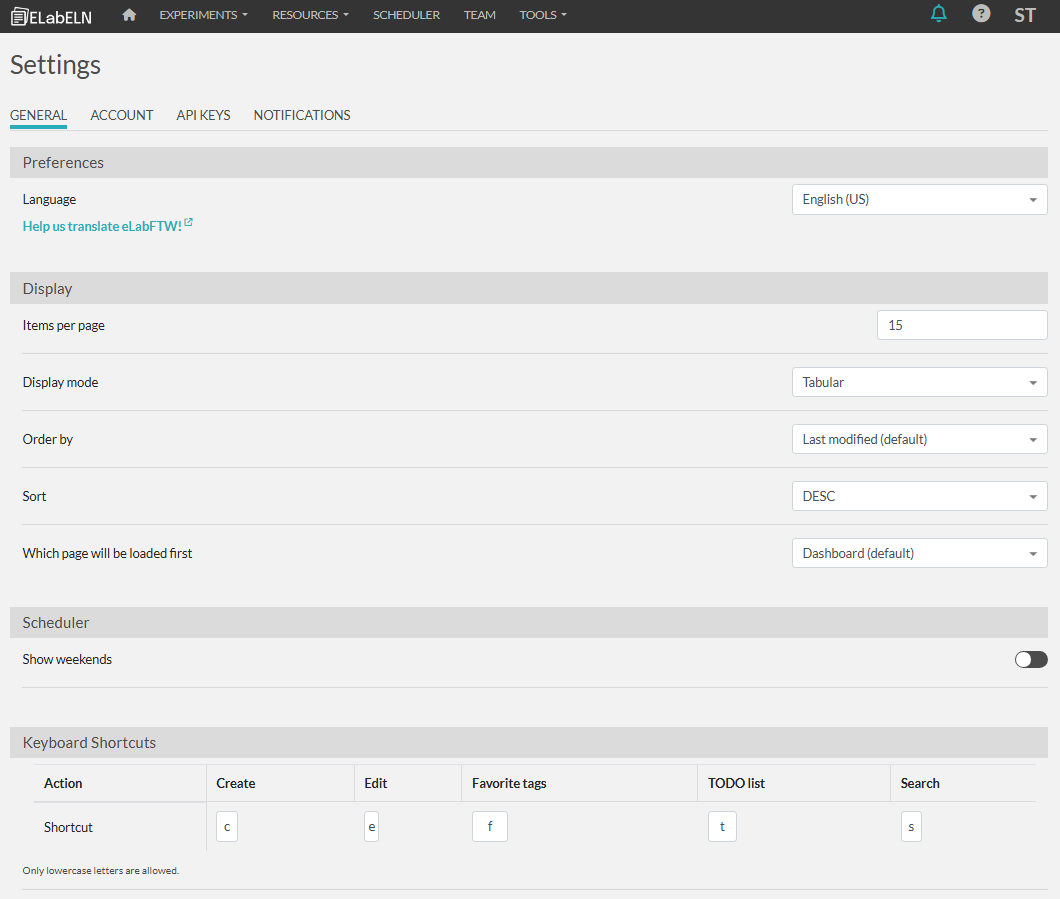Click the home icon in navbar
Viewport: 1060px width, 899px height.
point(129,15)
